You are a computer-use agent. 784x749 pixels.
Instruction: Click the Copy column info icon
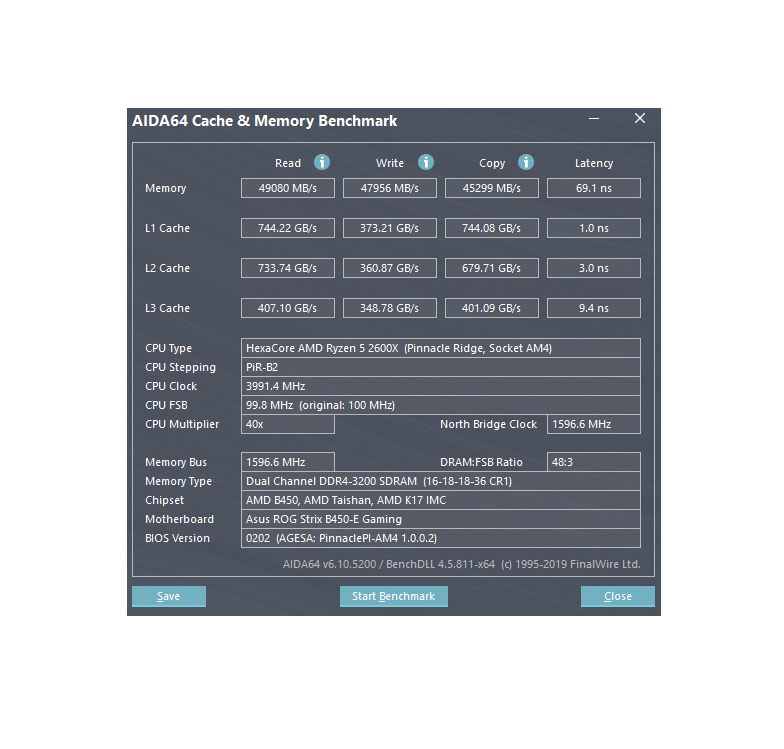[x=526, y=162]
